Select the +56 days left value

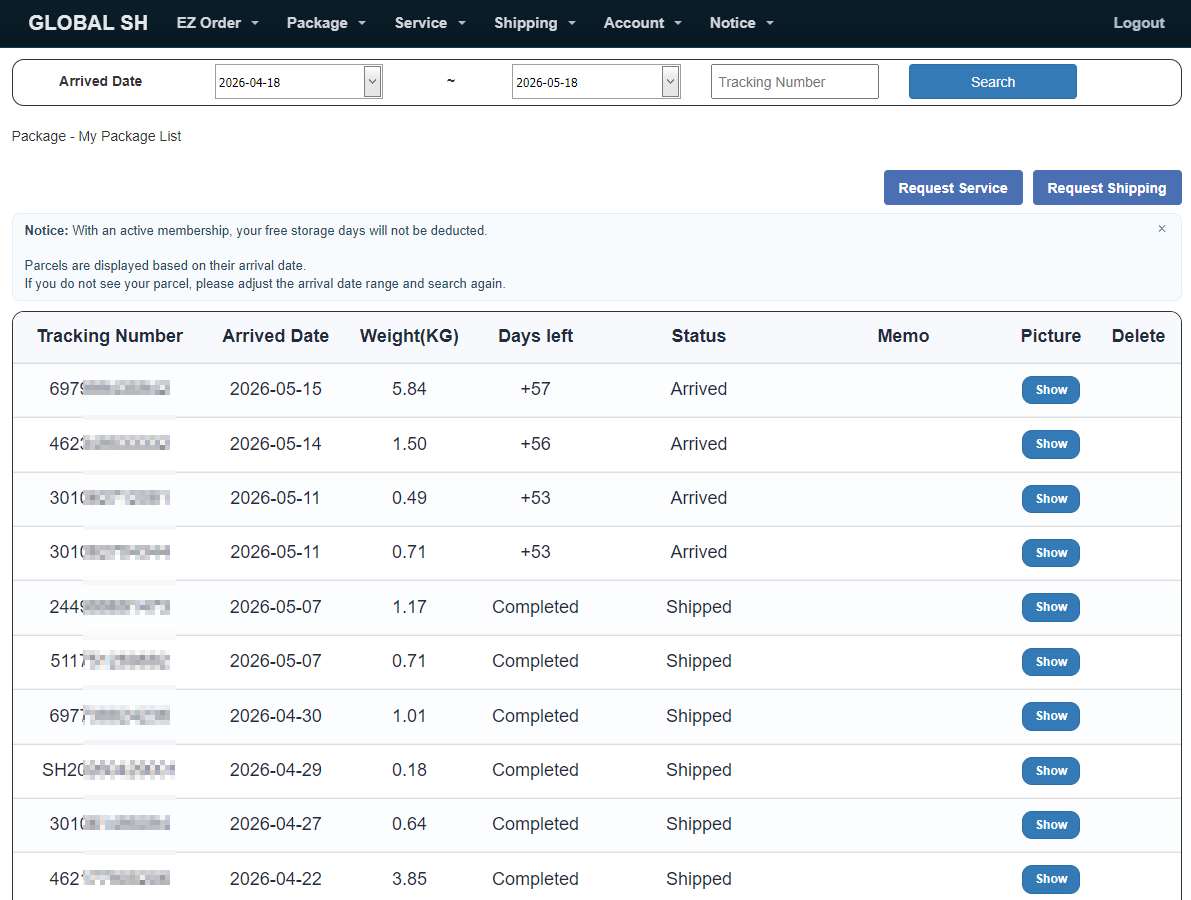coord(535,444)
